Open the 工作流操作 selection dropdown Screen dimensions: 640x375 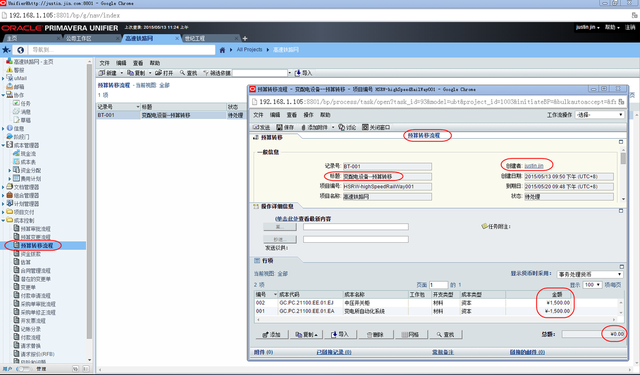(600, 115)
